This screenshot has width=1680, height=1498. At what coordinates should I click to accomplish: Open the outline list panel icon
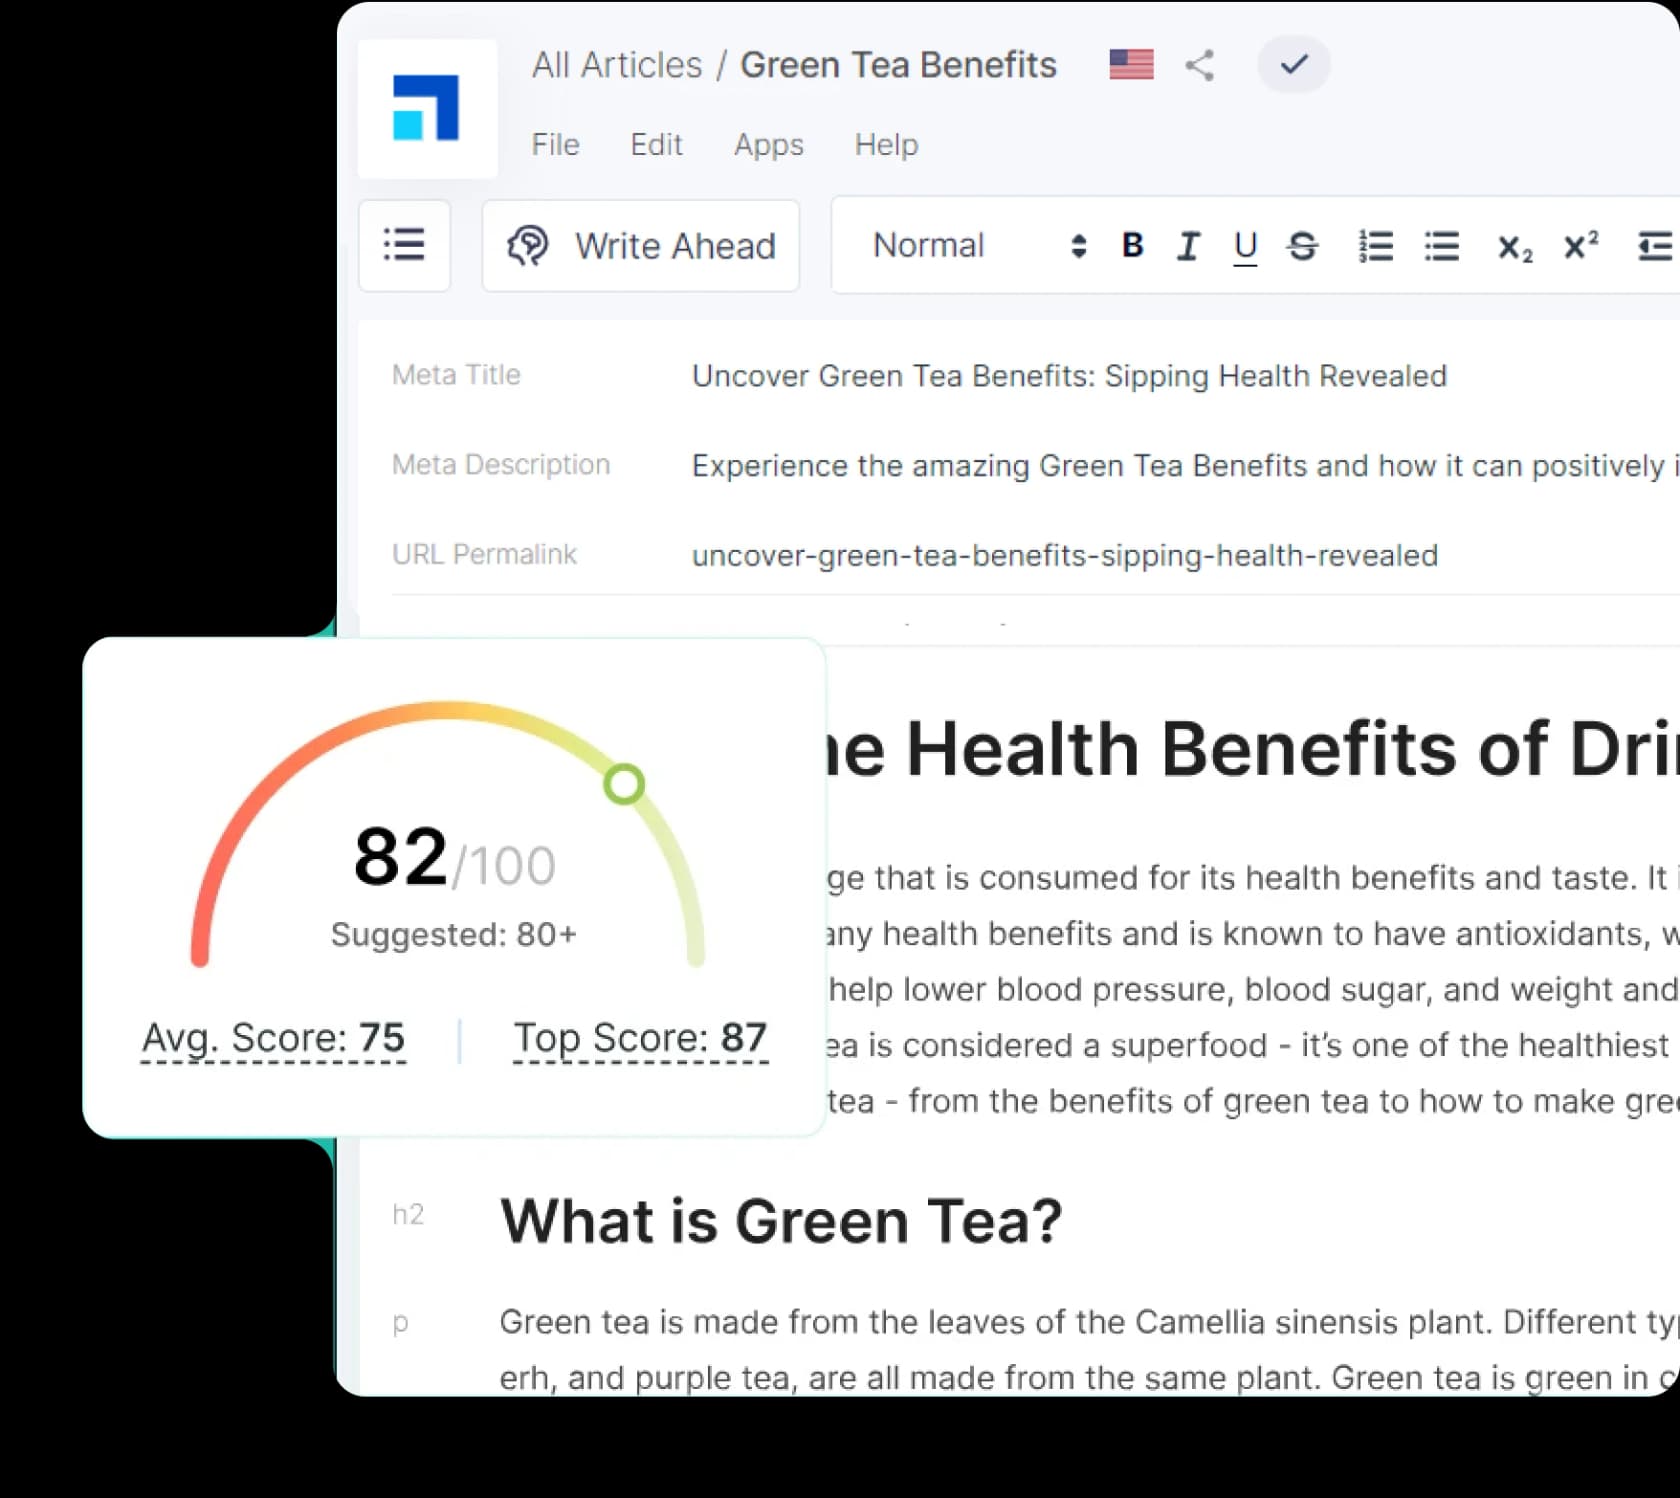(x=404, y=245)
